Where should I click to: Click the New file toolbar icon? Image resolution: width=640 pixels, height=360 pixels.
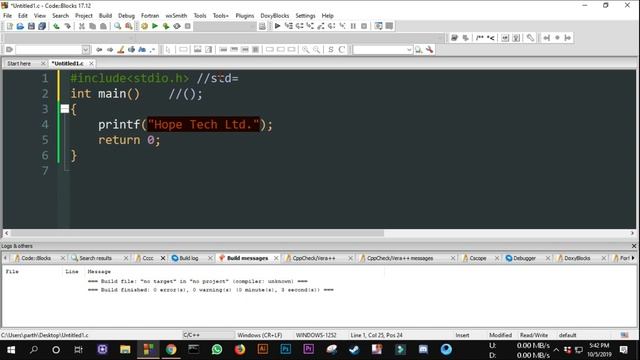point(10,26)
